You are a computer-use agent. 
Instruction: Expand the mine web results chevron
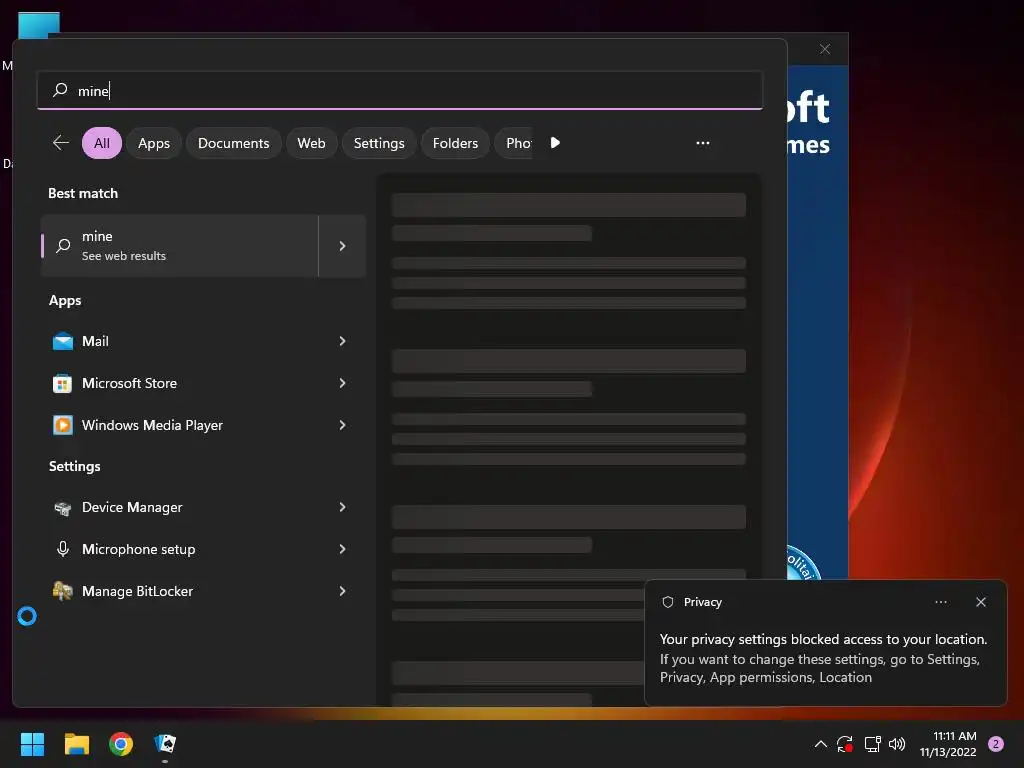(x=342, y=246)
